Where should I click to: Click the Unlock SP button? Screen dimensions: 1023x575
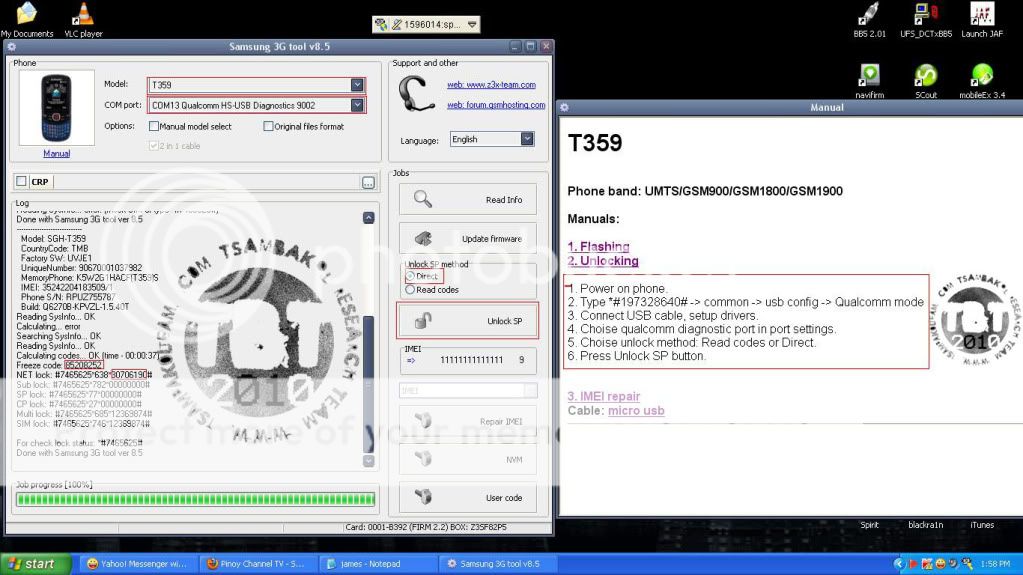tap(468, 320)
